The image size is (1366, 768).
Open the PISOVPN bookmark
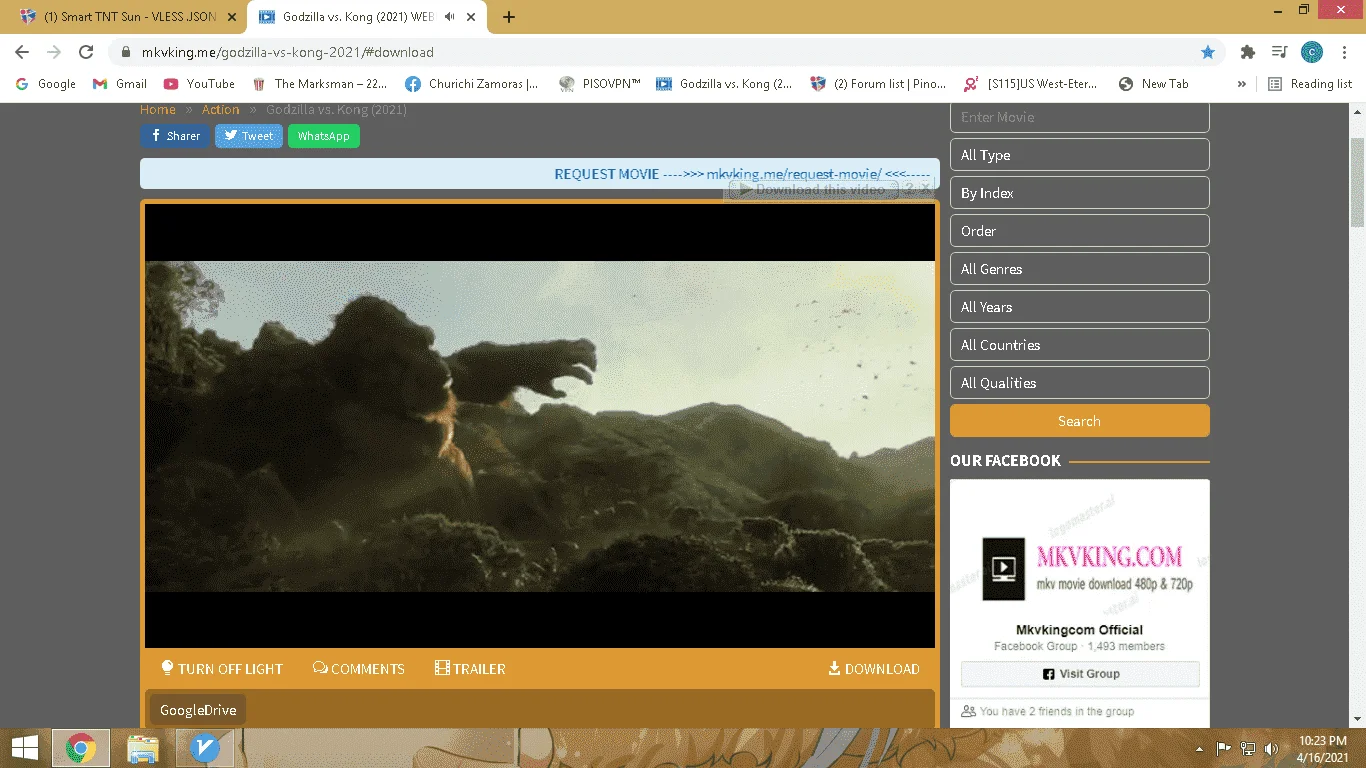pyautogui.click(x=600, y=84)
